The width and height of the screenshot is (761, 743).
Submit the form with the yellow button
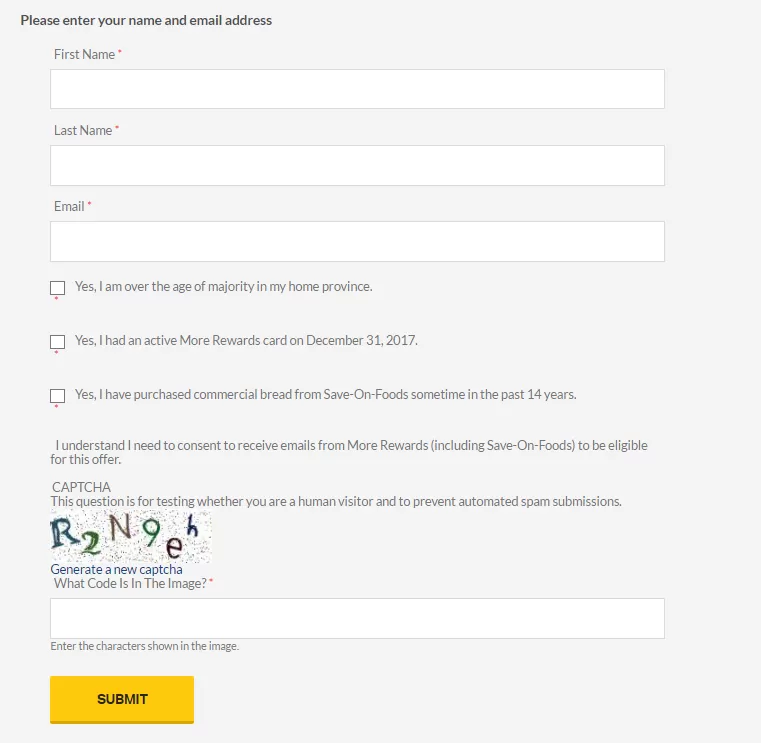tap(122, 699)
